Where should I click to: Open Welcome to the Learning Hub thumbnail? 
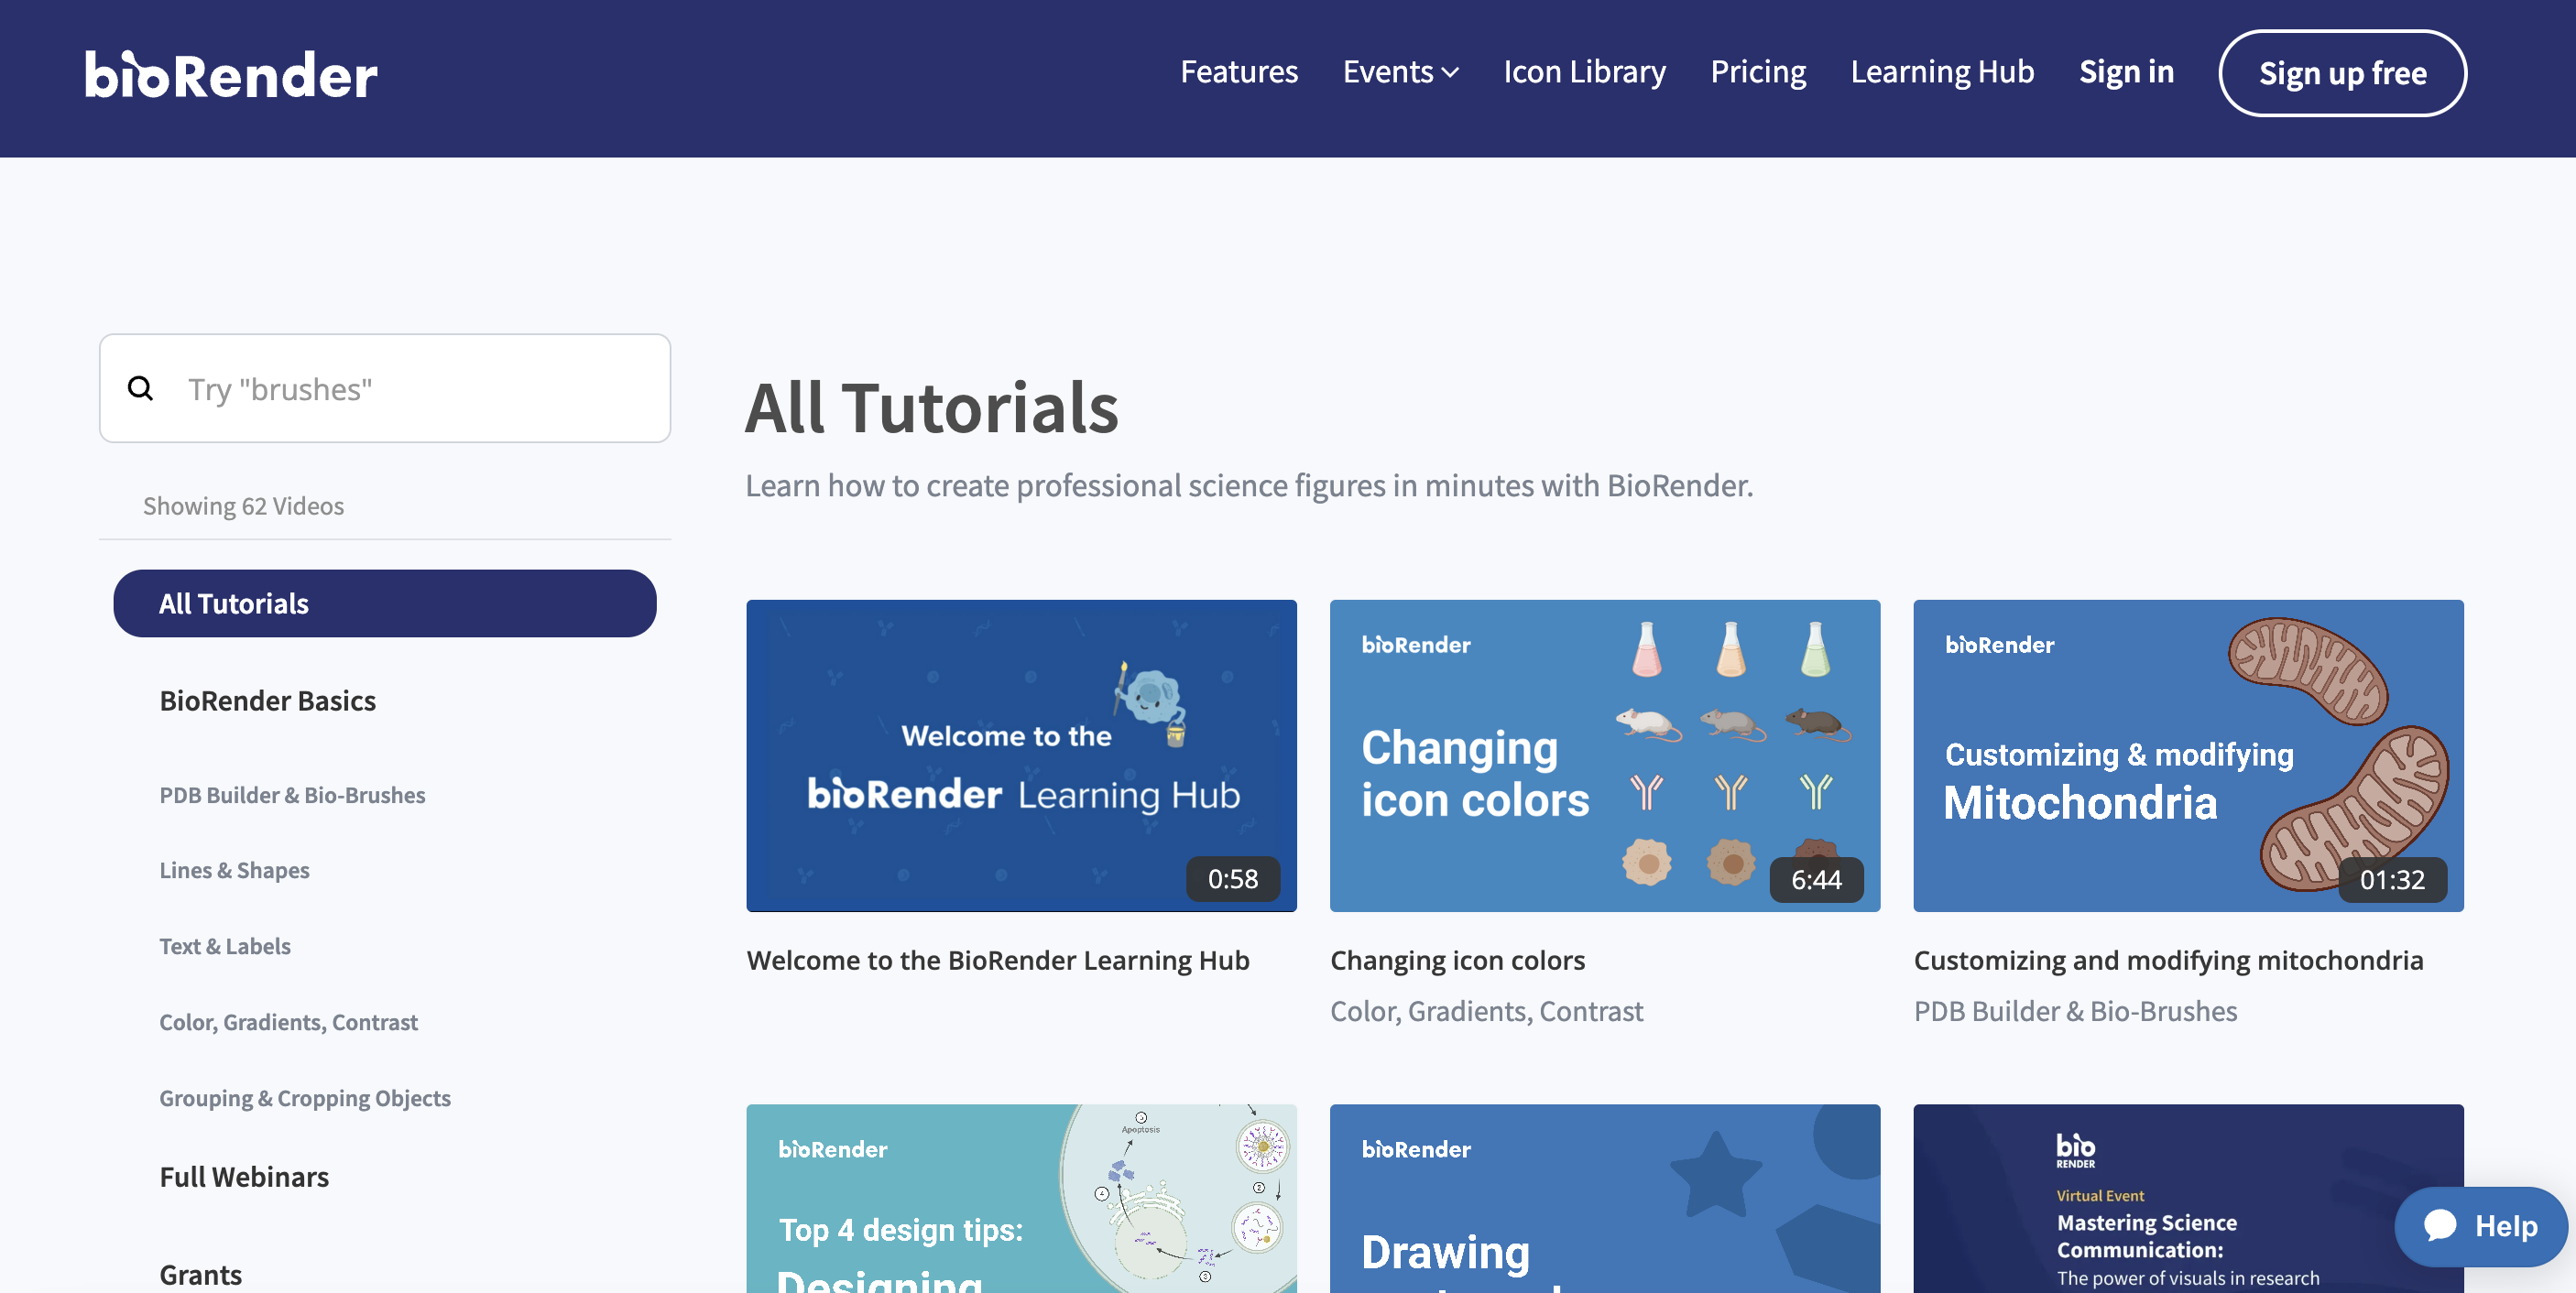pos(1021,755)
